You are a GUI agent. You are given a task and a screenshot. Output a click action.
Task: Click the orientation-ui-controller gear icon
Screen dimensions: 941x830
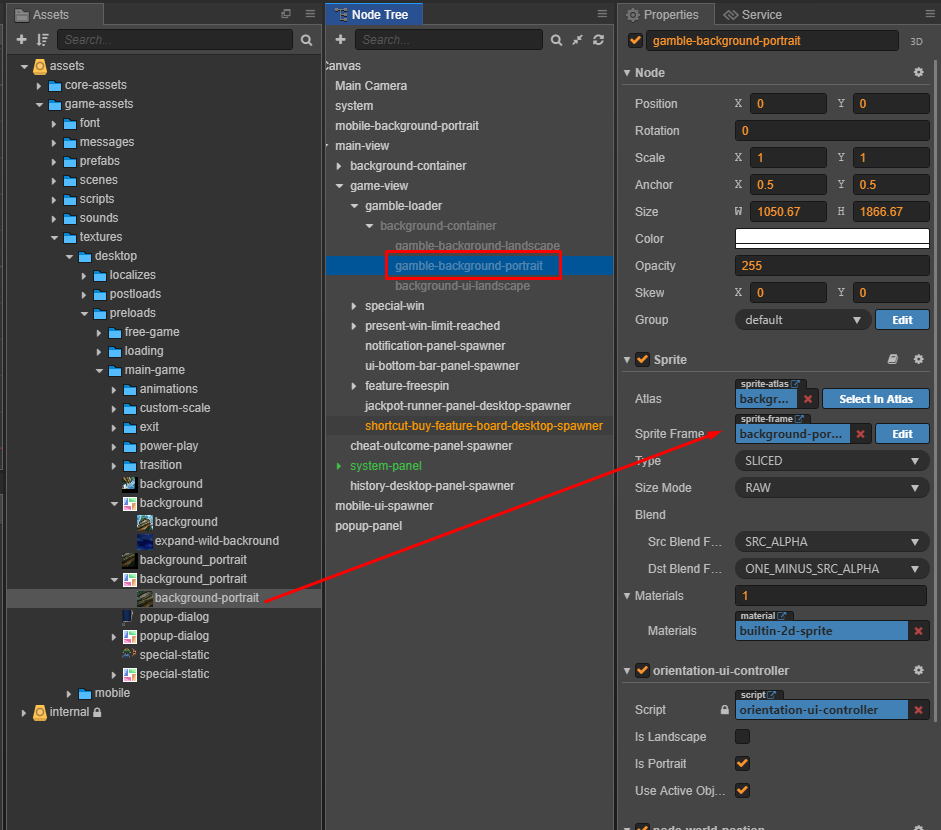pyautogui.click(x=918, y=670)
